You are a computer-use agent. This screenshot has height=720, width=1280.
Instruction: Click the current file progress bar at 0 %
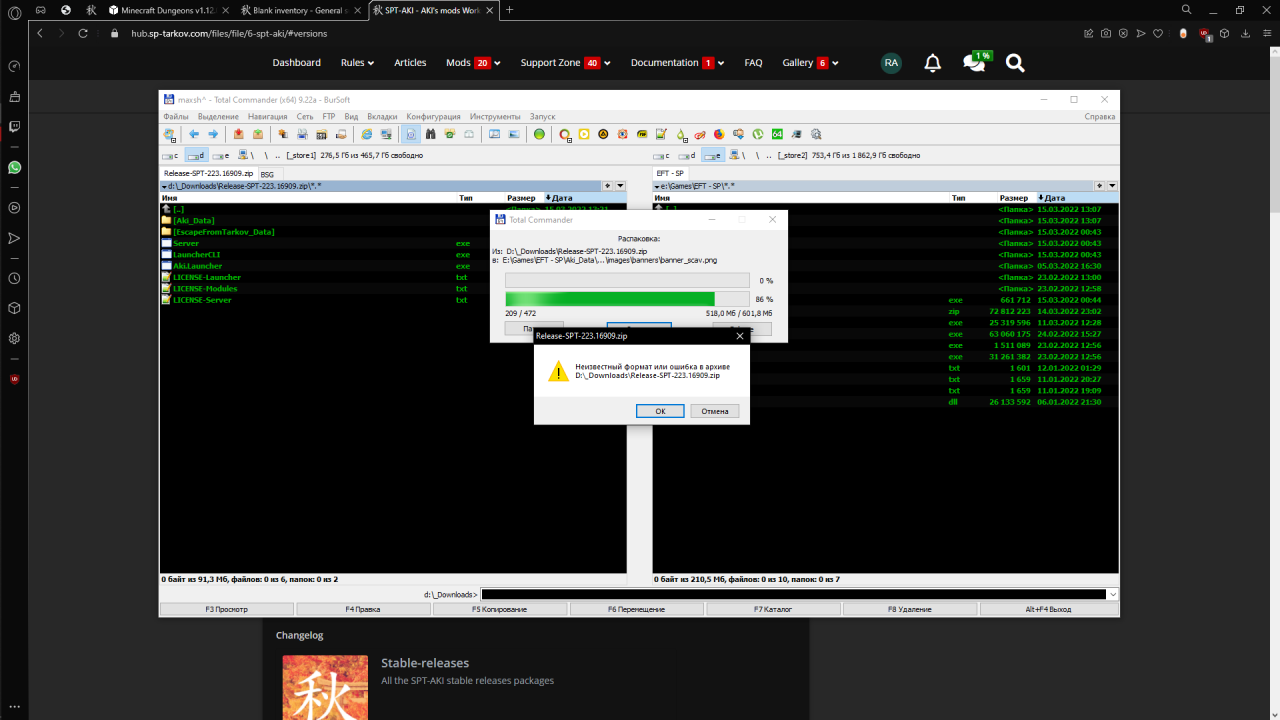pos(627,281)
